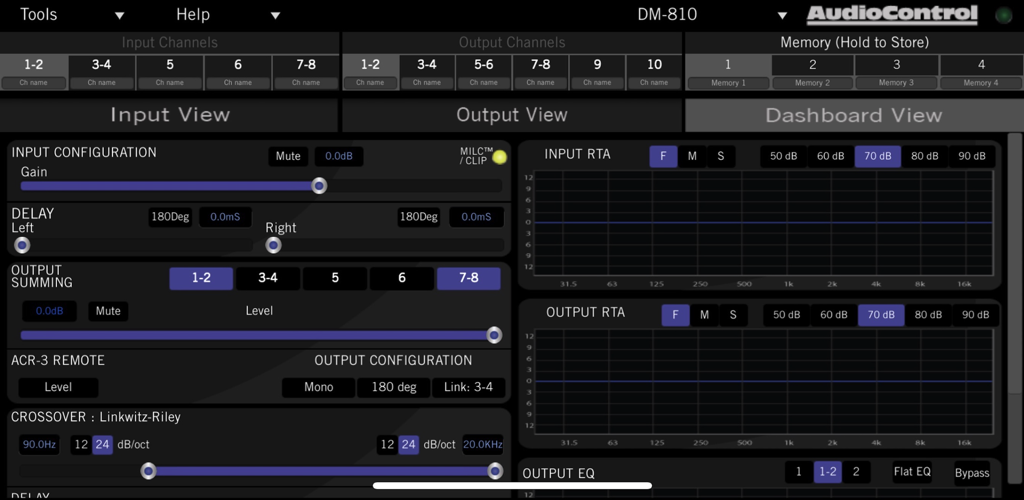Click the 90.0Hz high-pass crossover frequency

(39, 445)
